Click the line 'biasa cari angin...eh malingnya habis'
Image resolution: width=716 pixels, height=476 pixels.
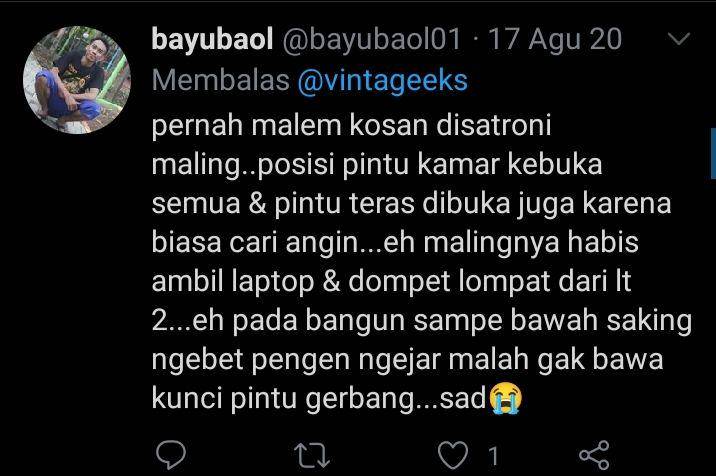pos(395,243)
